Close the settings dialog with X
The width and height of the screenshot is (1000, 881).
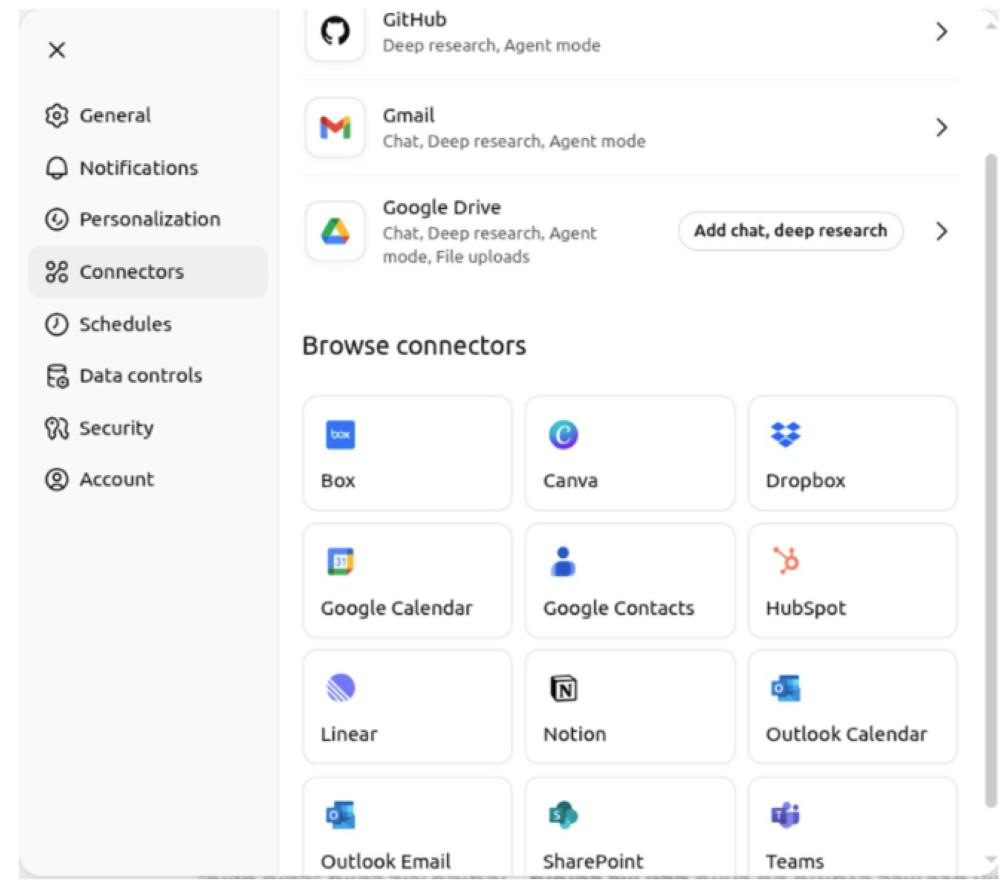pos(57,50)
